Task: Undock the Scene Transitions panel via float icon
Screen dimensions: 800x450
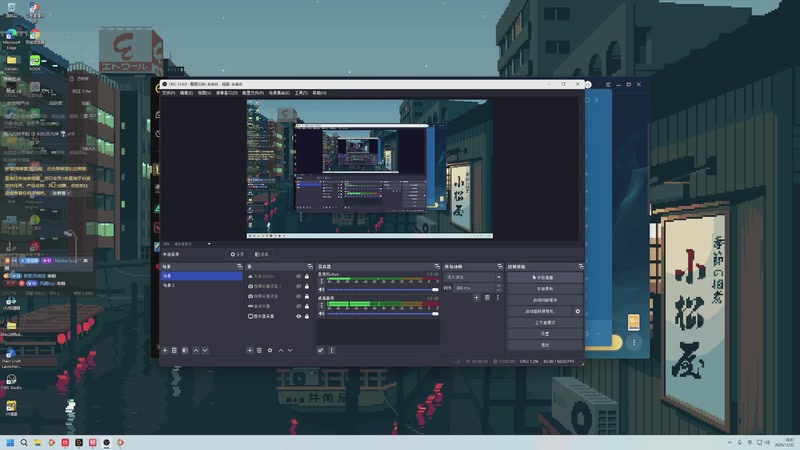Action: click(500, 266)
